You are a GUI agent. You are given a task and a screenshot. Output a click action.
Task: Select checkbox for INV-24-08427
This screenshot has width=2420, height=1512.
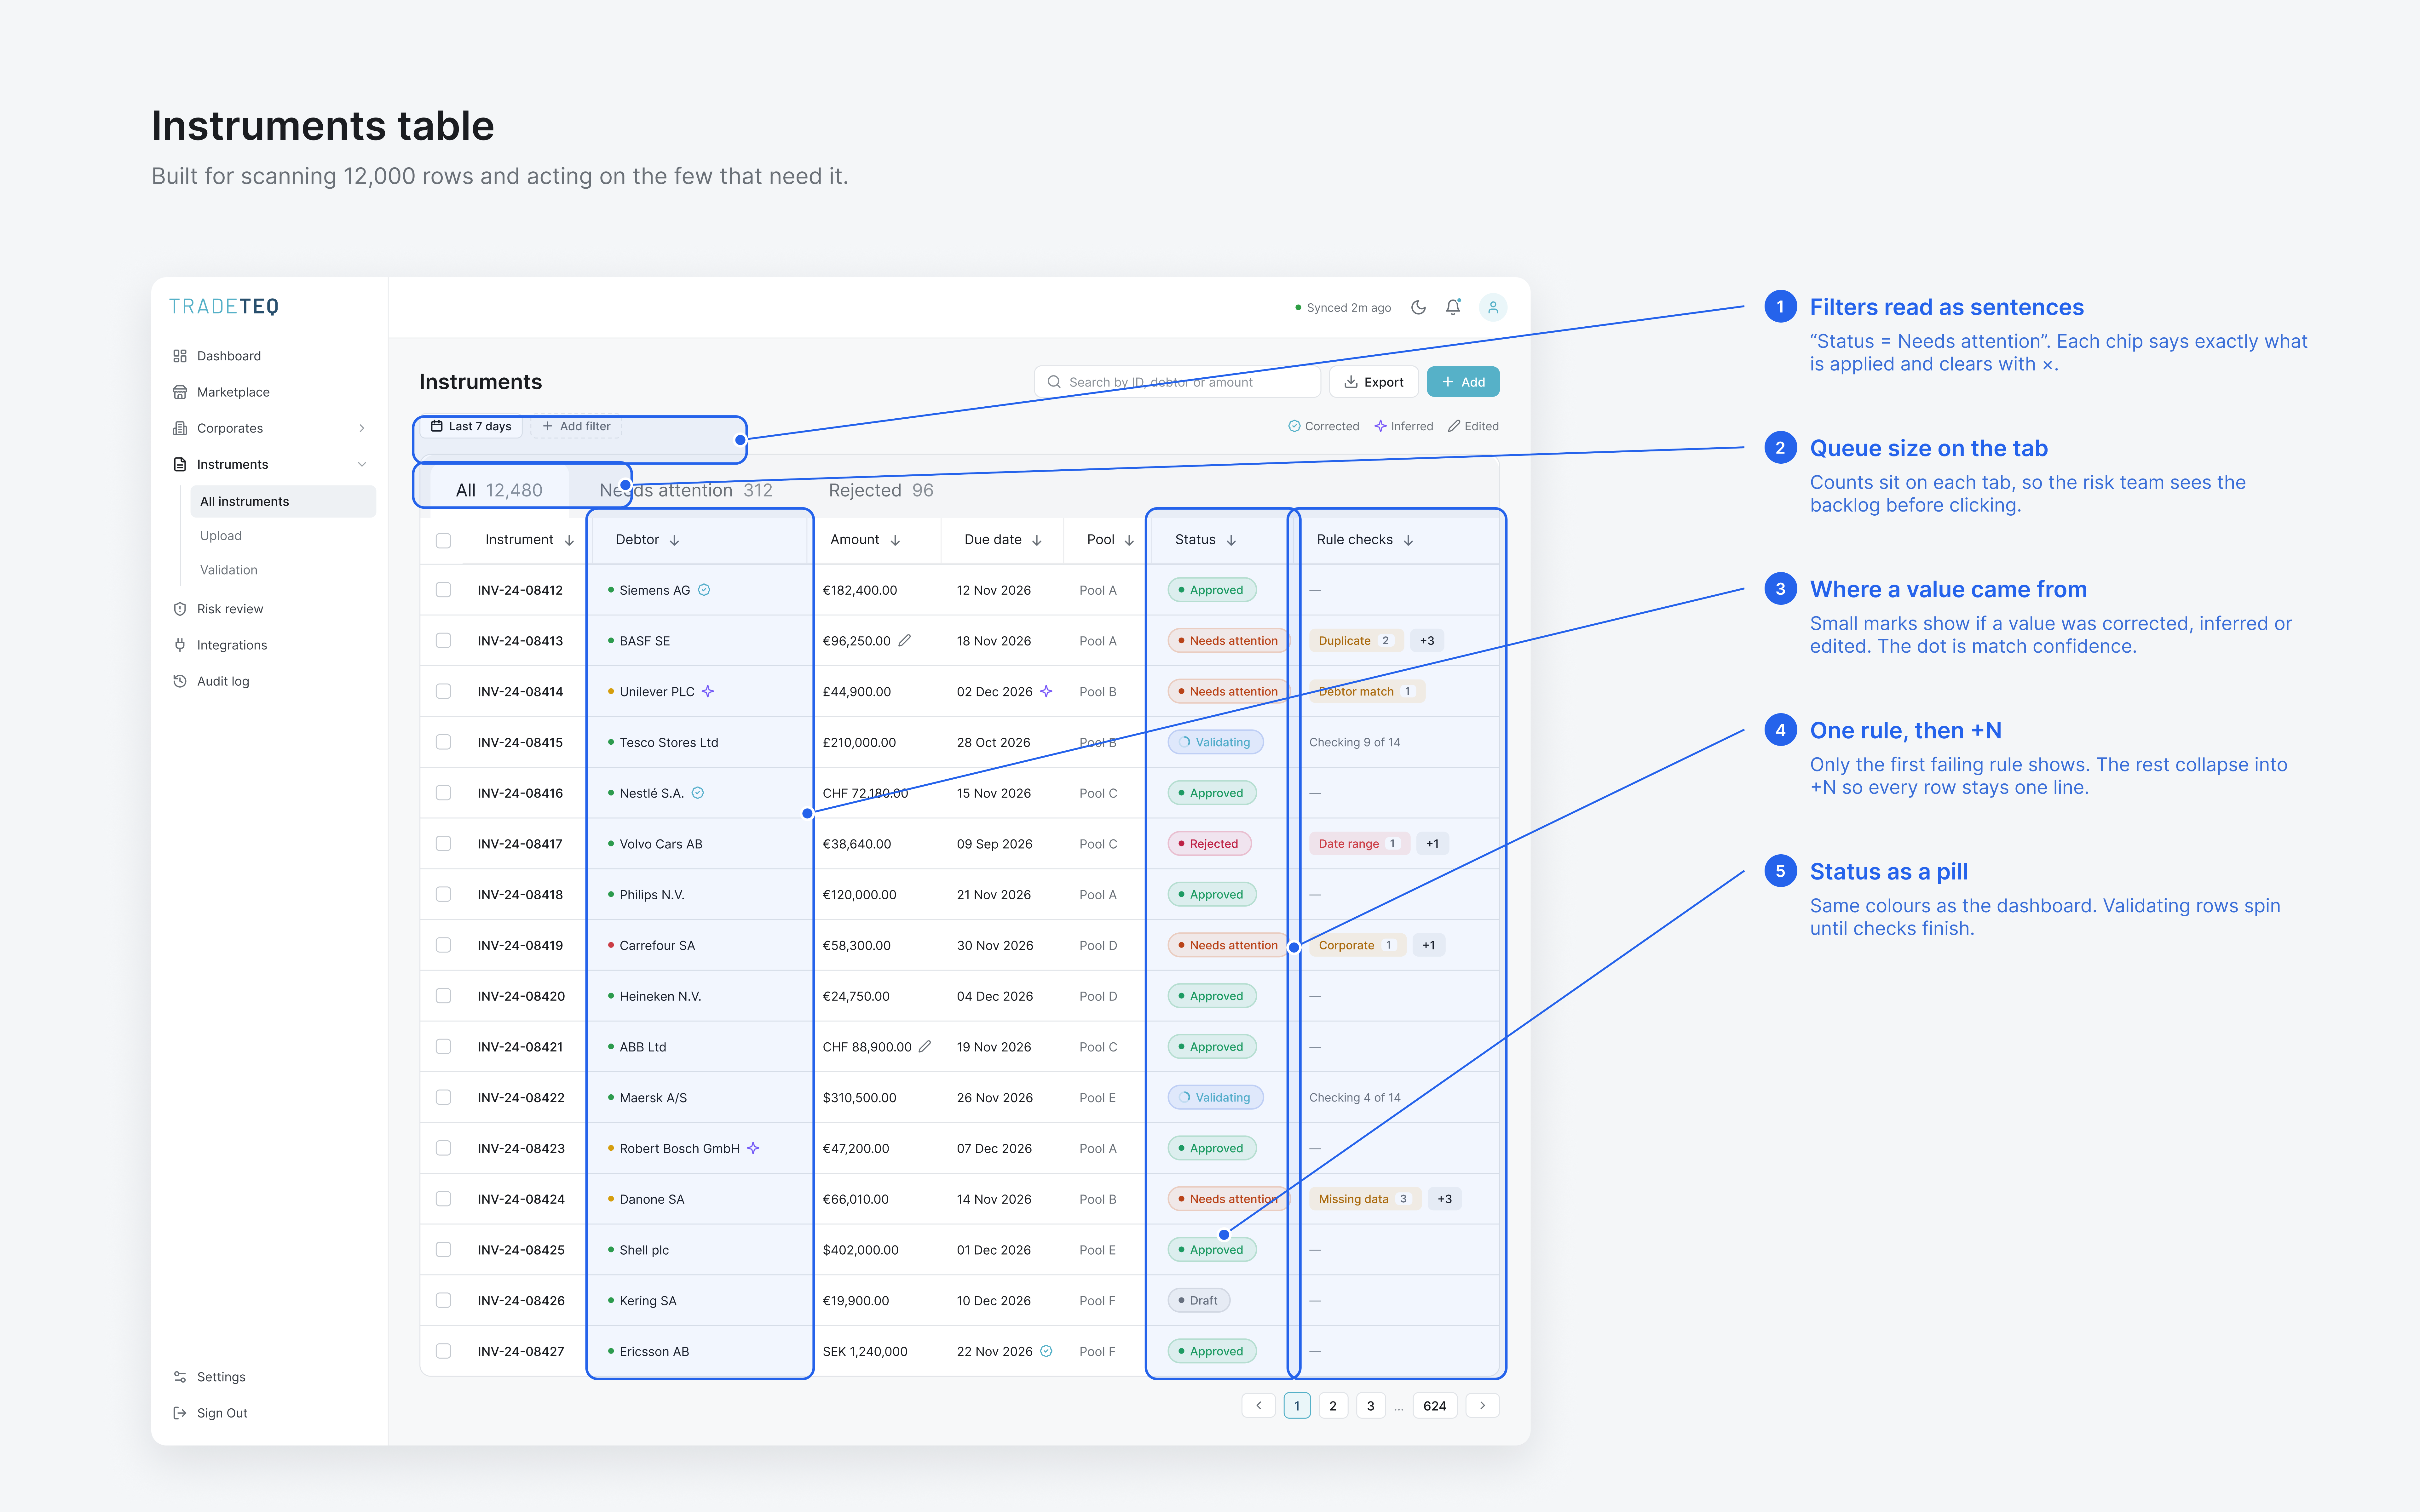tap(443, 1351)
